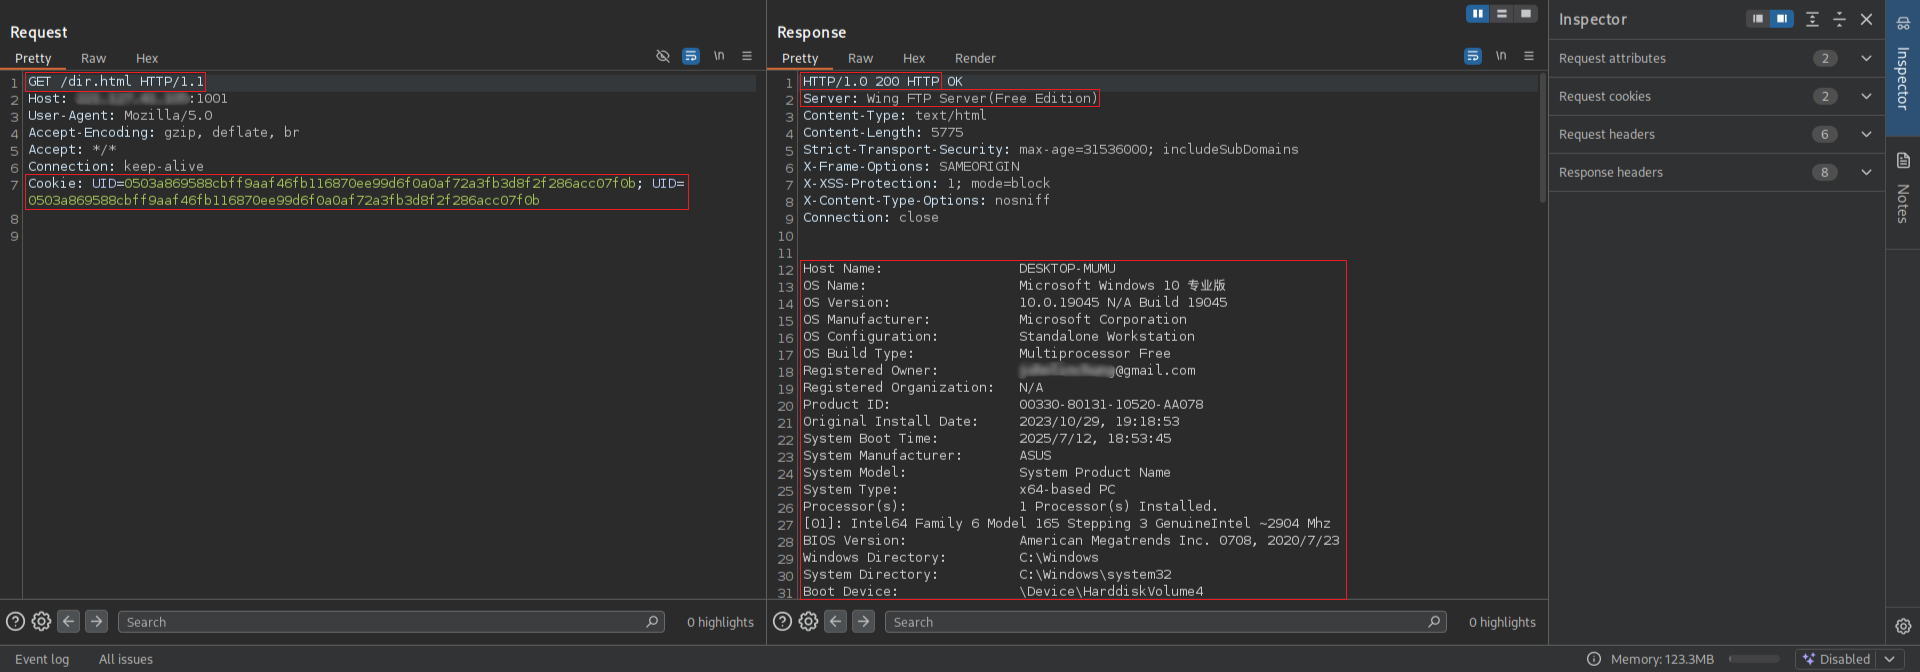
Task: Open Request search settings gear
Action: (x=41, y=621)
